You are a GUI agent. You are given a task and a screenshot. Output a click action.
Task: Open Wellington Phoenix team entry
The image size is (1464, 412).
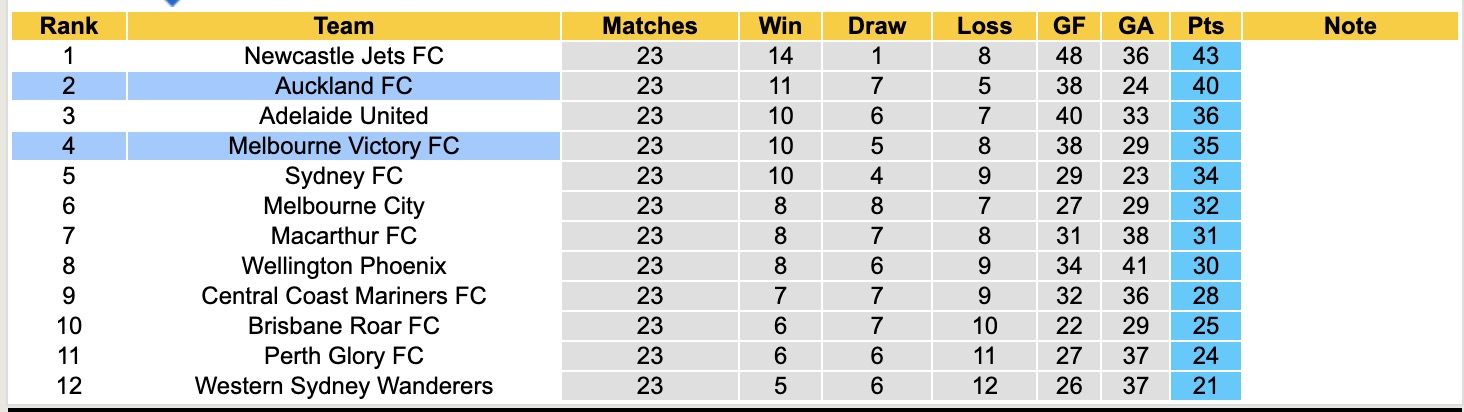(343, 266)
